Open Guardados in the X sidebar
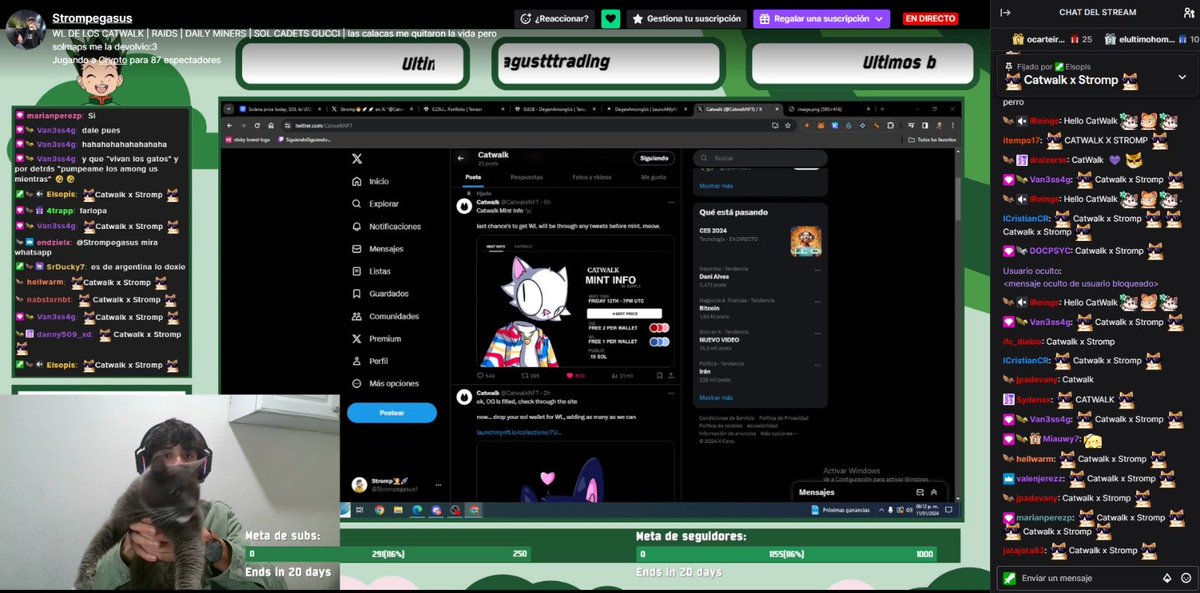 (x=380, y=294)
